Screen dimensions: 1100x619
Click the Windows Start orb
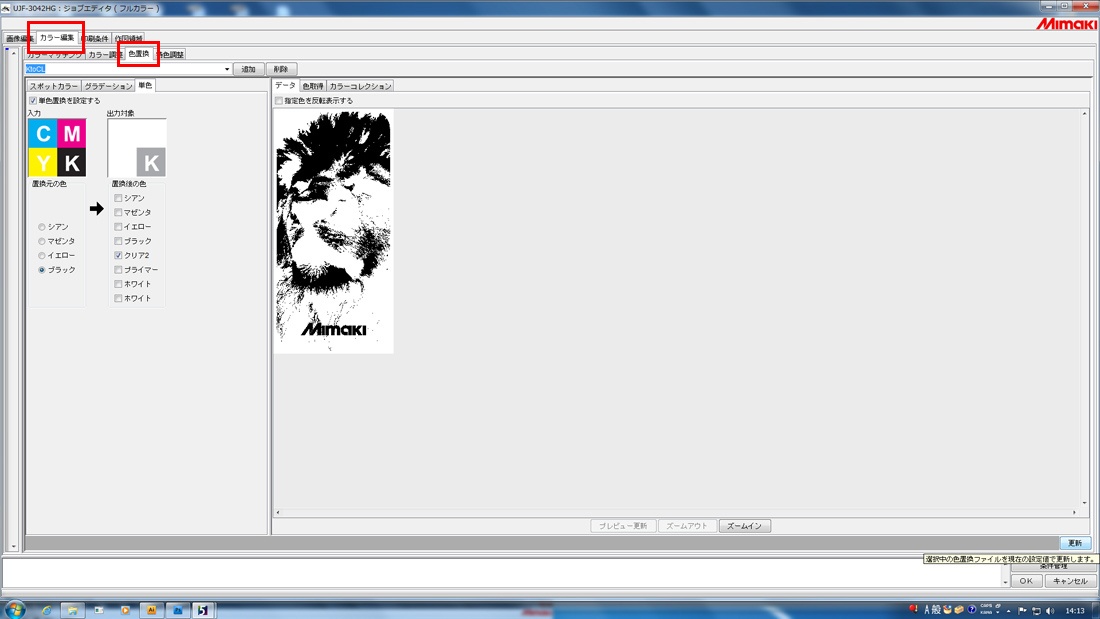point(14,609)
